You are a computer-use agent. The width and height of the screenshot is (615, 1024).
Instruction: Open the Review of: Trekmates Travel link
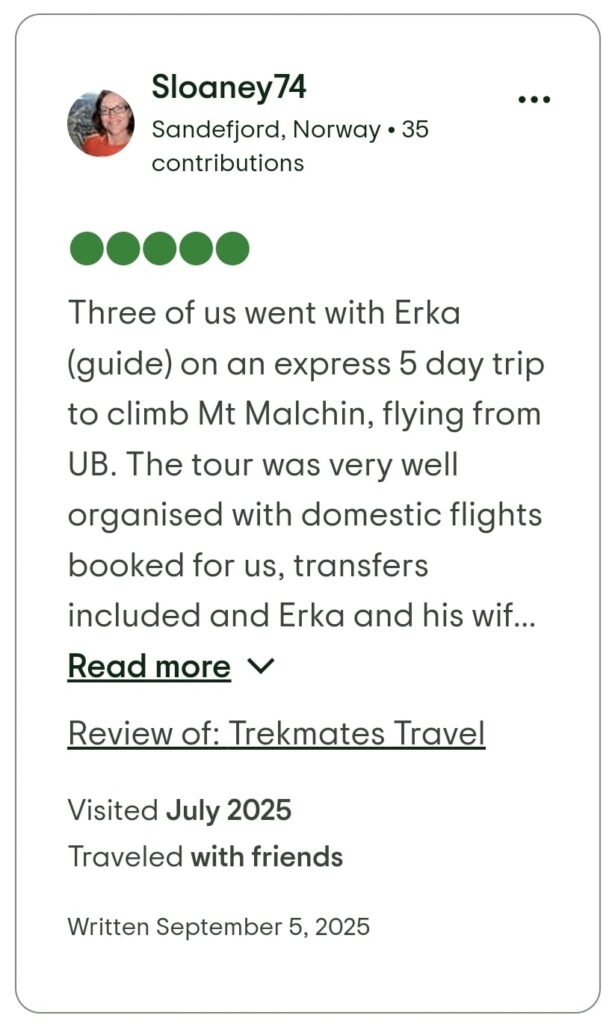coord(276,733)
